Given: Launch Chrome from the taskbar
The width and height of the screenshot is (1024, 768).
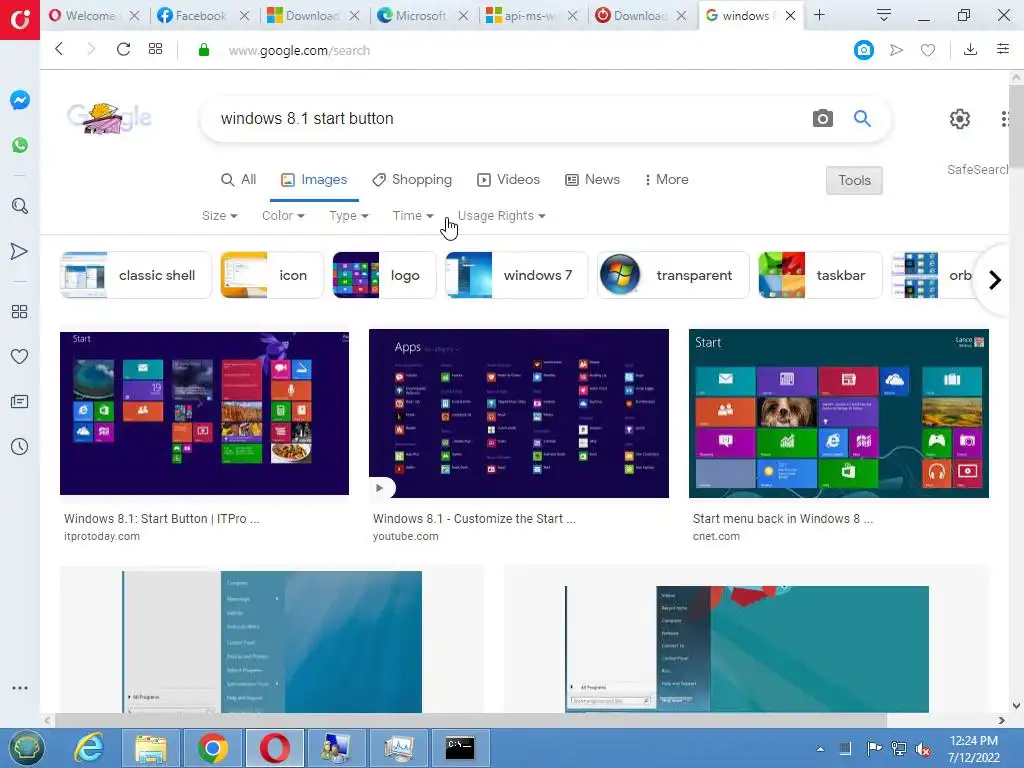Looking at the screenshot, I should [x=212, y=748].
